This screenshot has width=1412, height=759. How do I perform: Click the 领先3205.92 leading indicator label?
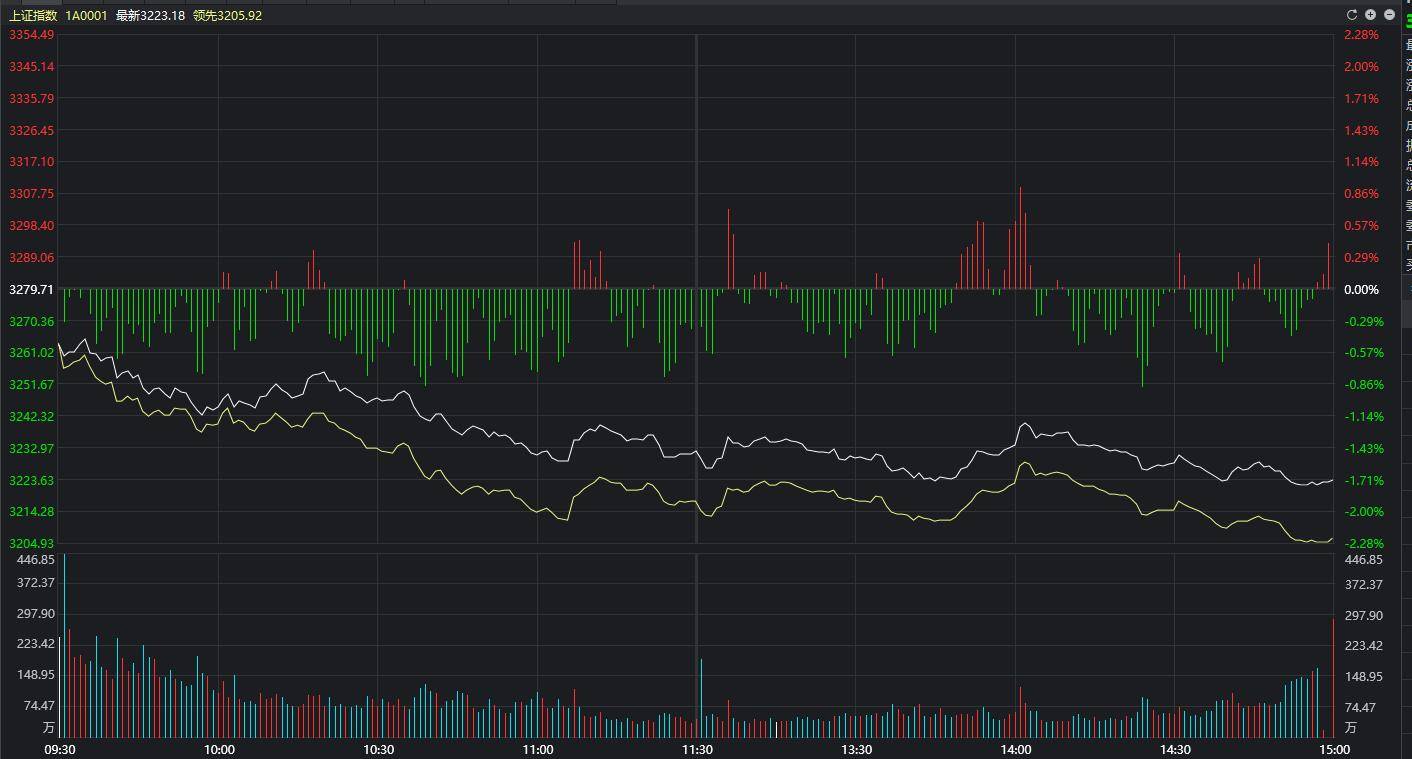pos(228,16)
